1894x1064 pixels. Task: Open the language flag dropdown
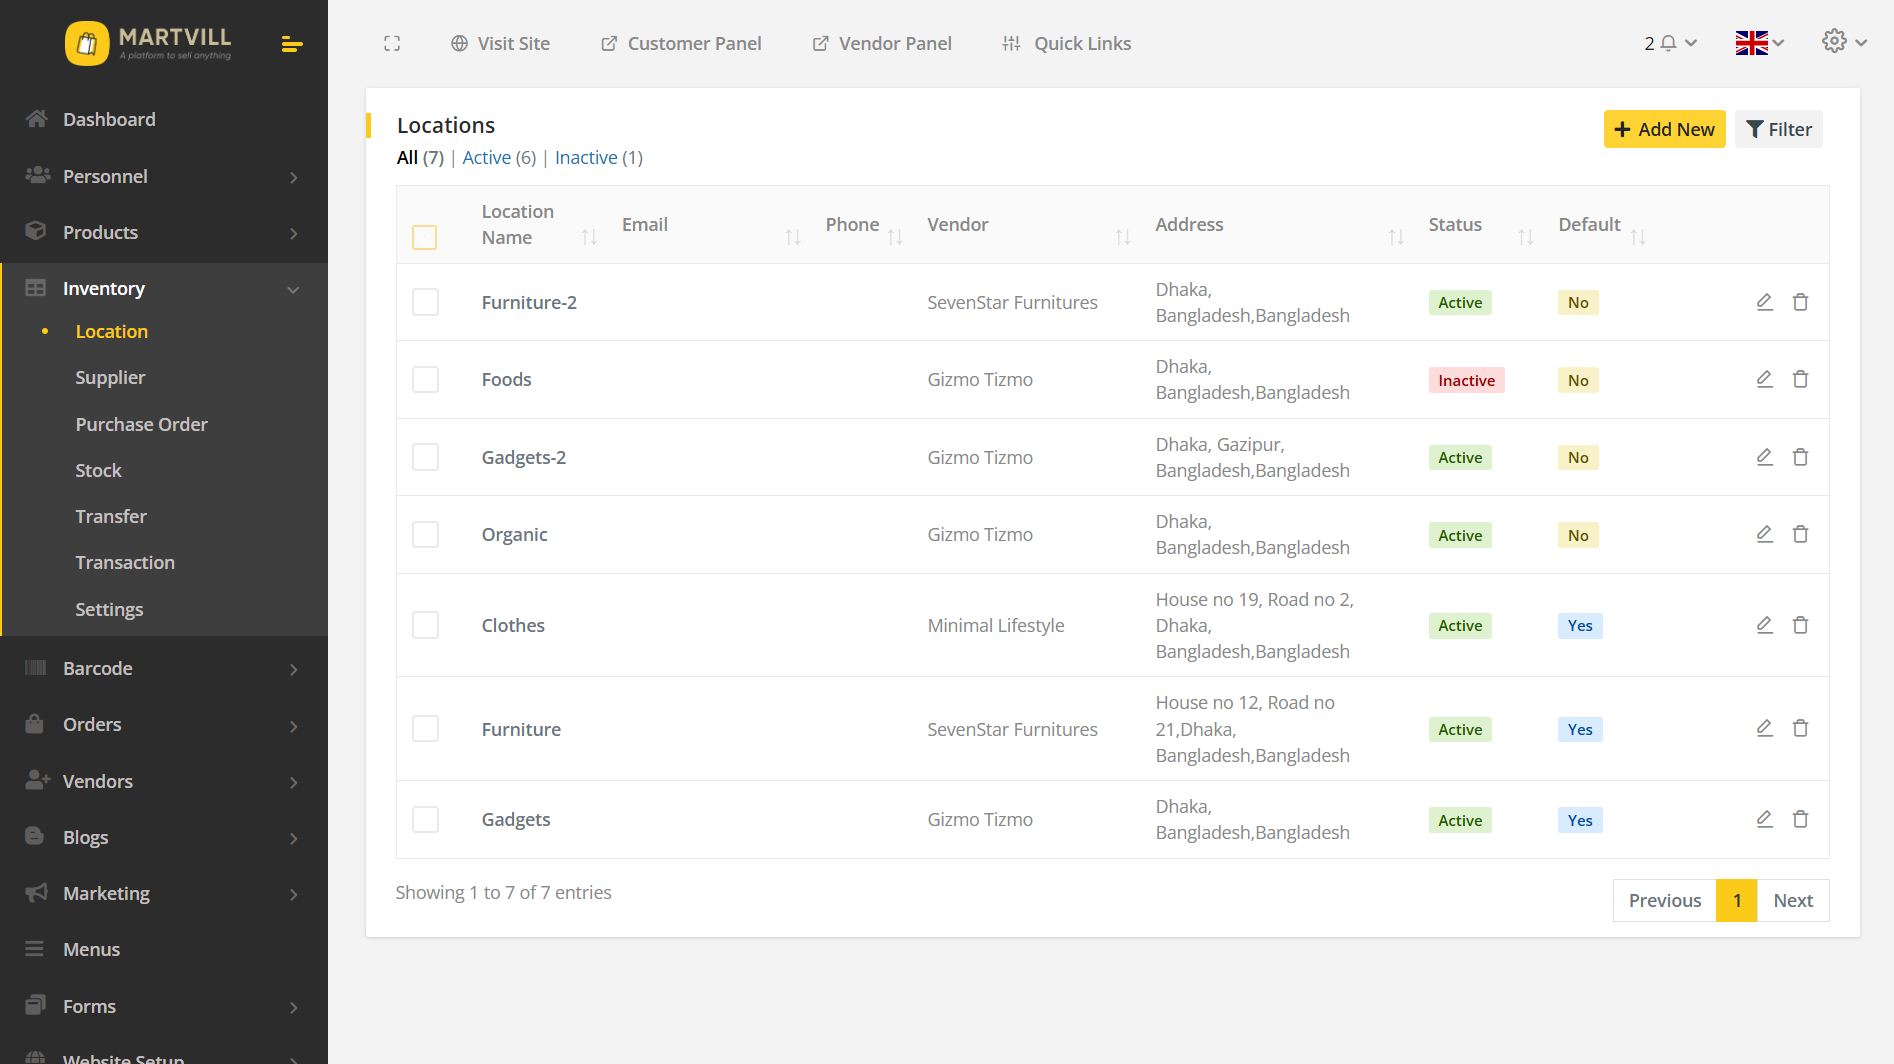(1759, 43)
